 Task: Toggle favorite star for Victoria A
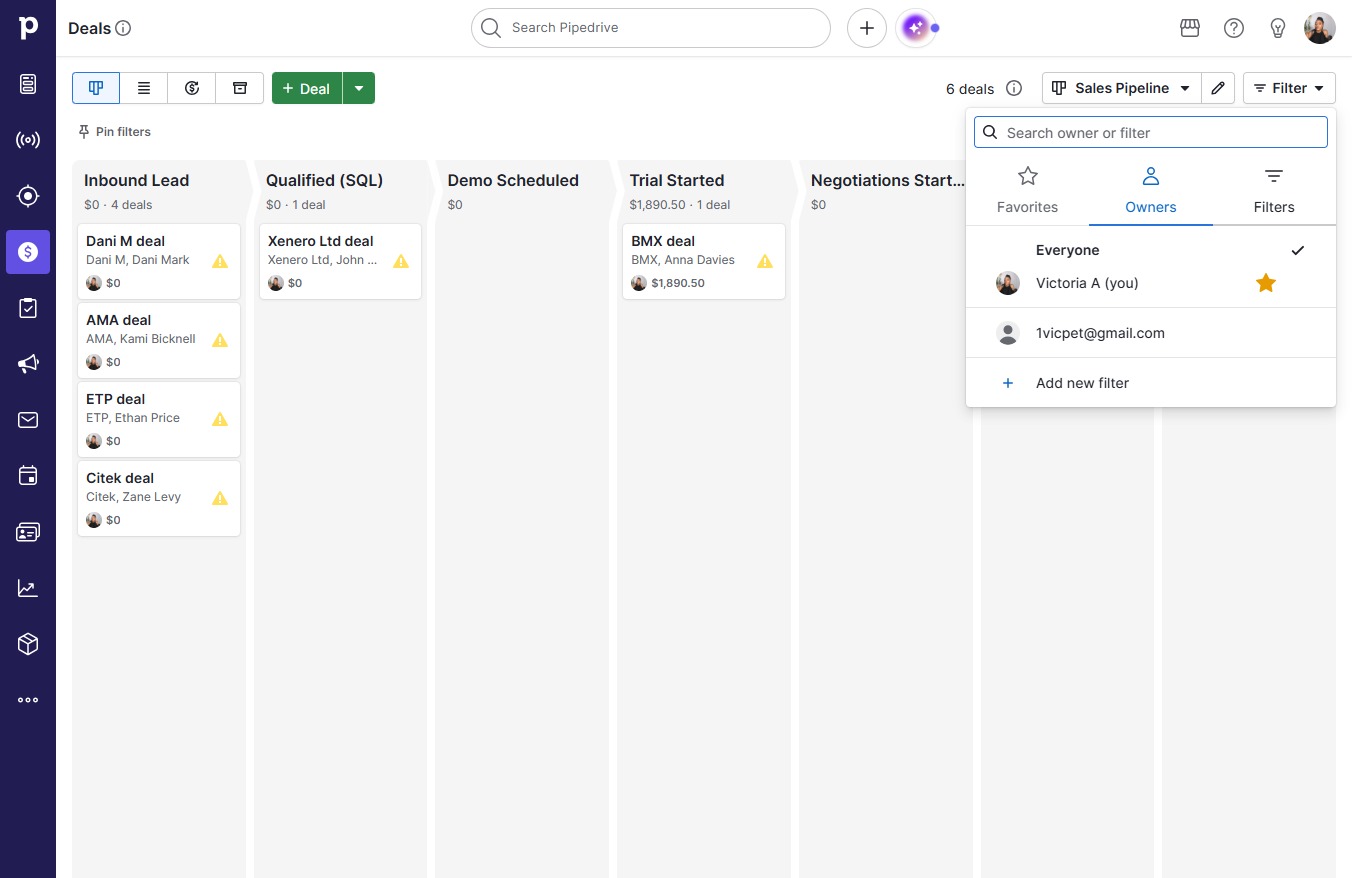pos(1266,283)
